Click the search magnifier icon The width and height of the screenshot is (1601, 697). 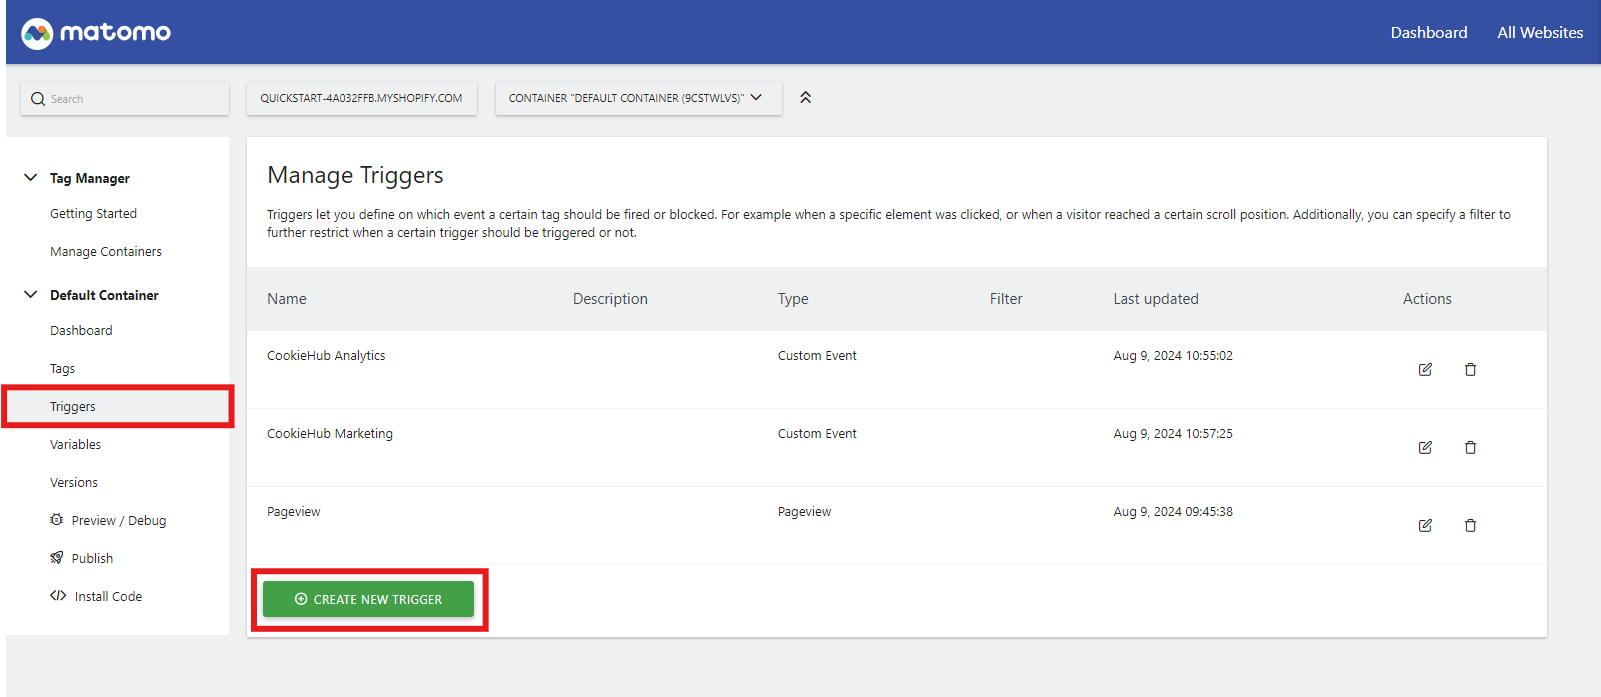point(38,99)
